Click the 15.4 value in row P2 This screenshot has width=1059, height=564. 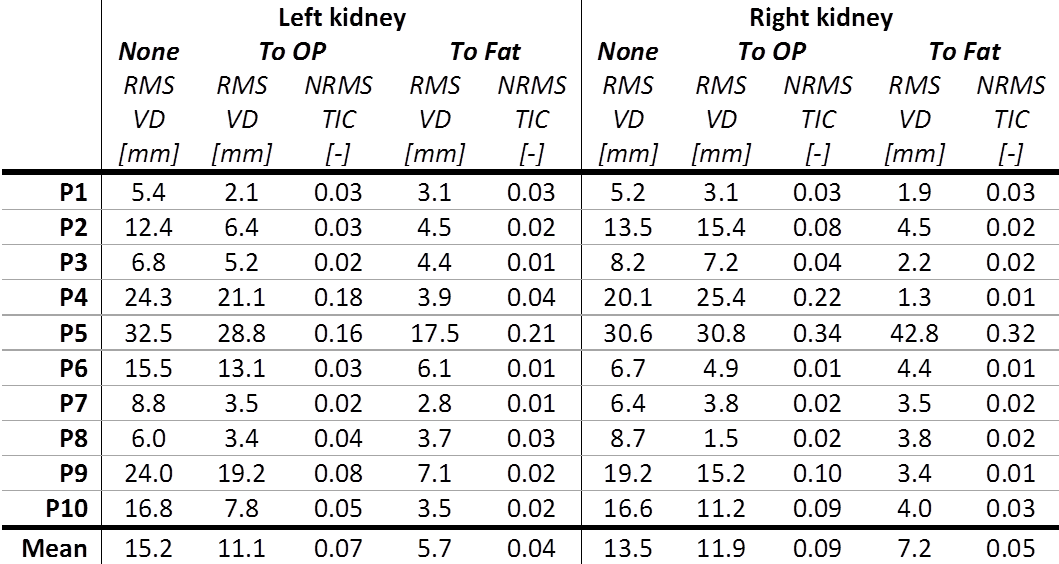click(721, 227)
